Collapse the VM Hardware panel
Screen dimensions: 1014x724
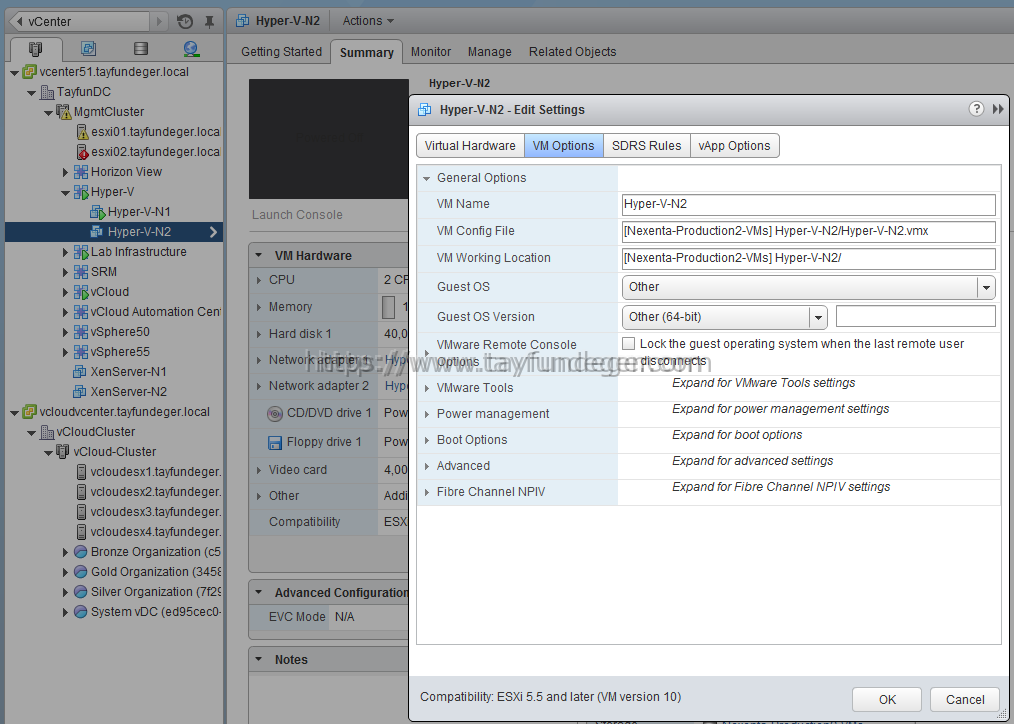[259, 255]
